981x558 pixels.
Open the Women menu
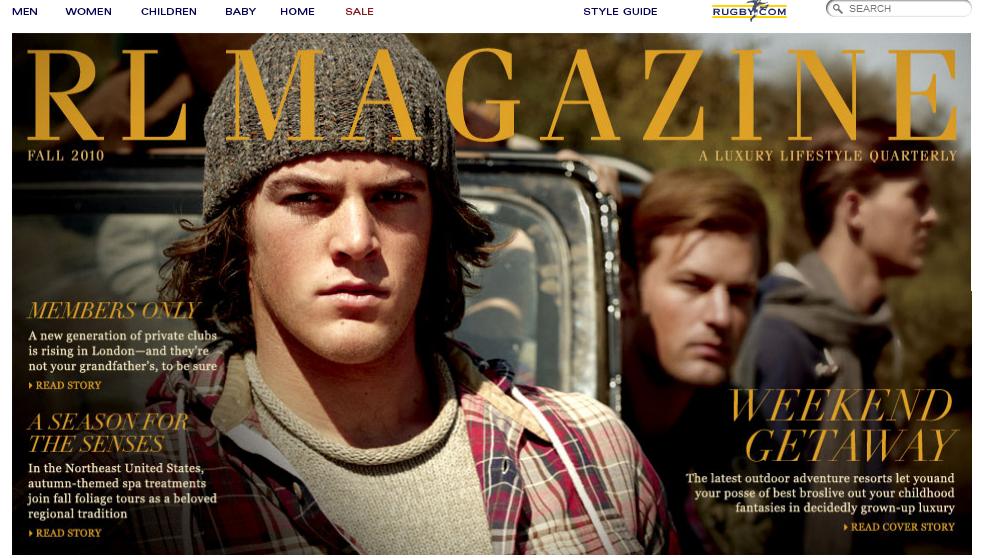(x=88, y=11)
